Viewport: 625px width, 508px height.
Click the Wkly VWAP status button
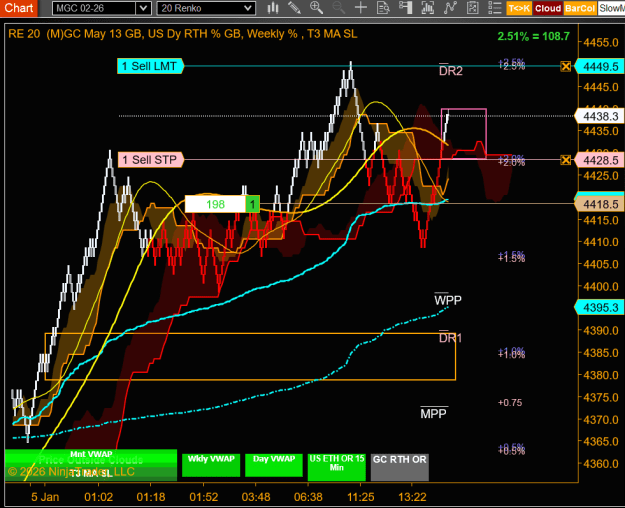pos(211,465)
